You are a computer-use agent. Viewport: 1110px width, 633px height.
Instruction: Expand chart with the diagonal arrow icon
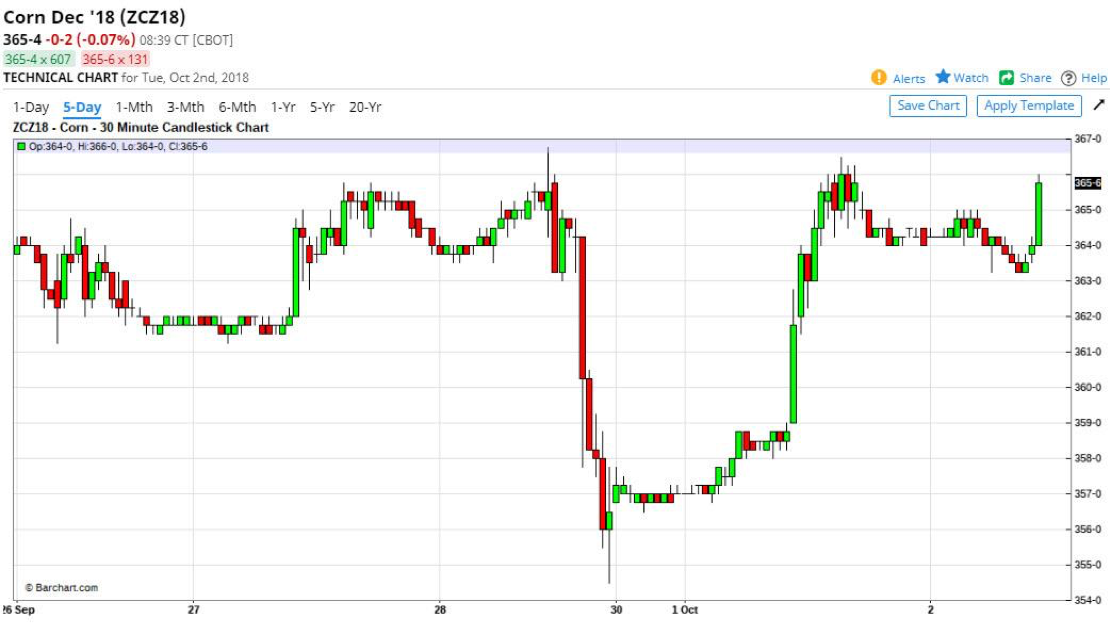point(1099,105)
